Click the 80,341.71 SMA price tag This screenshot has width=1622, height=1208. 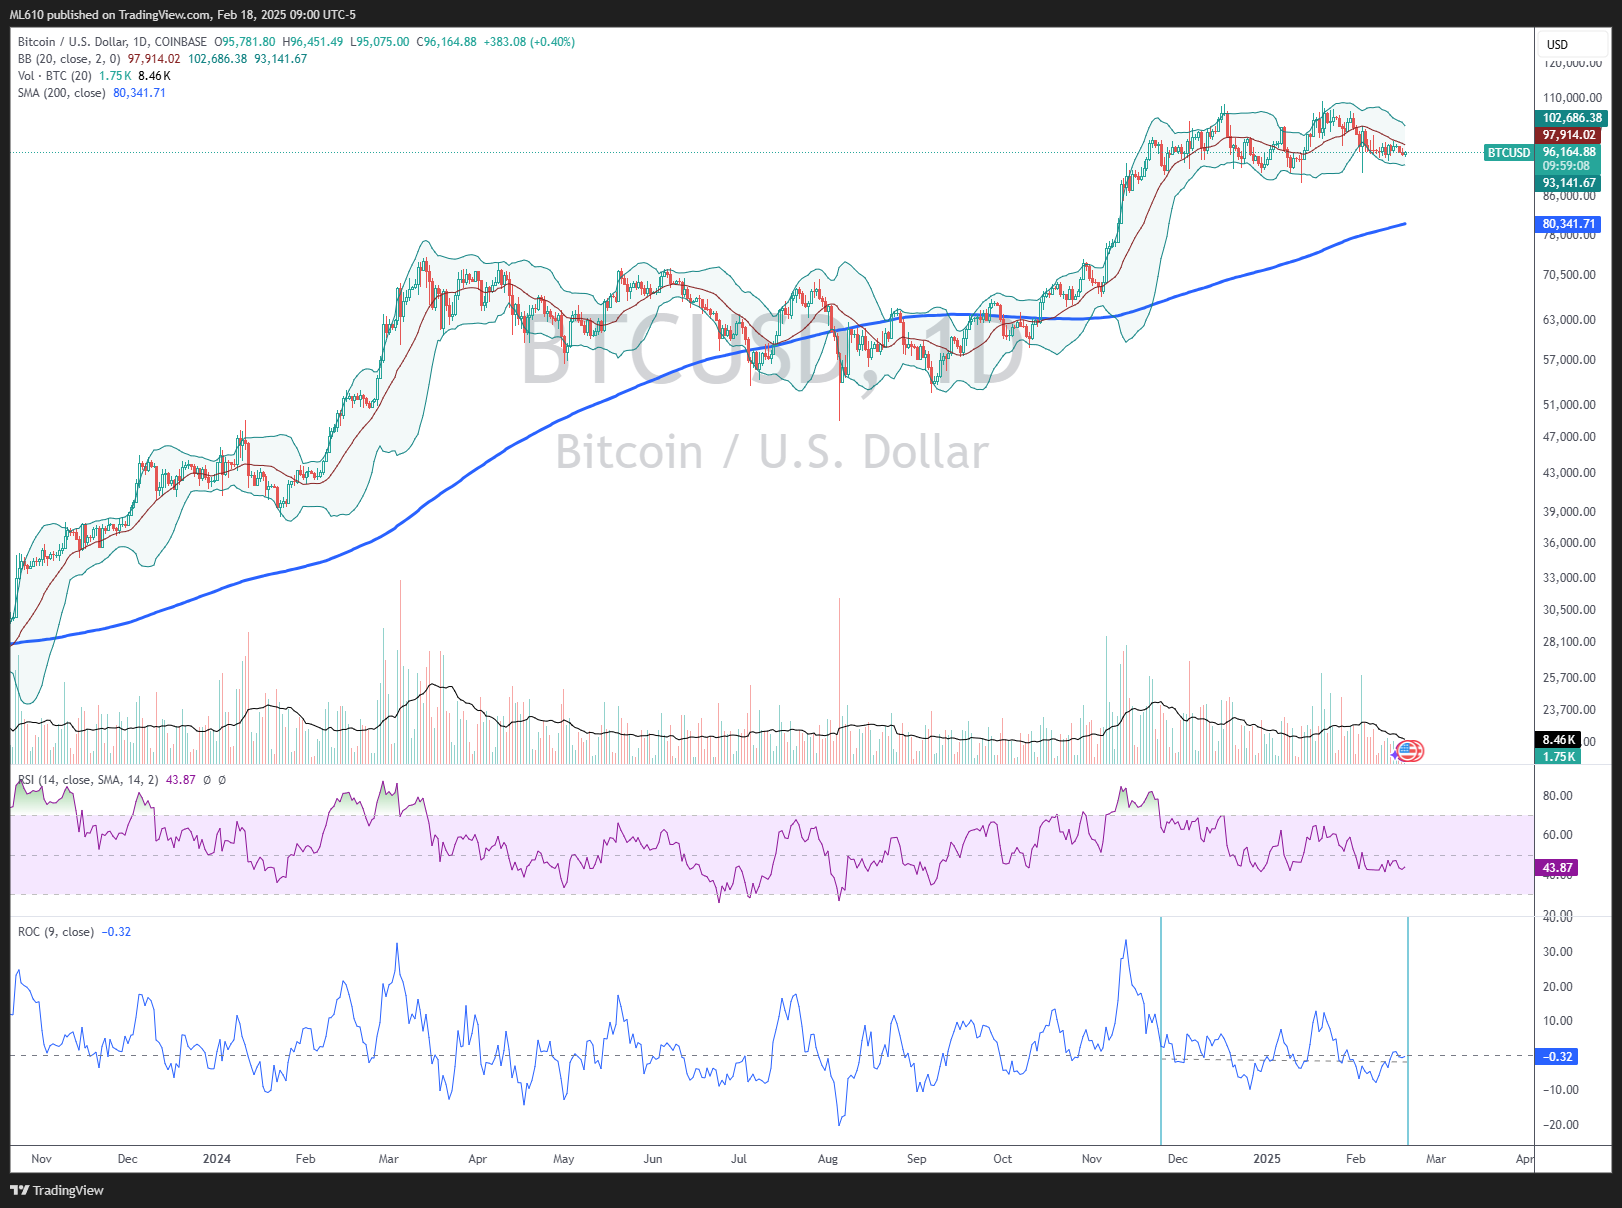[x=1568, y=224]
